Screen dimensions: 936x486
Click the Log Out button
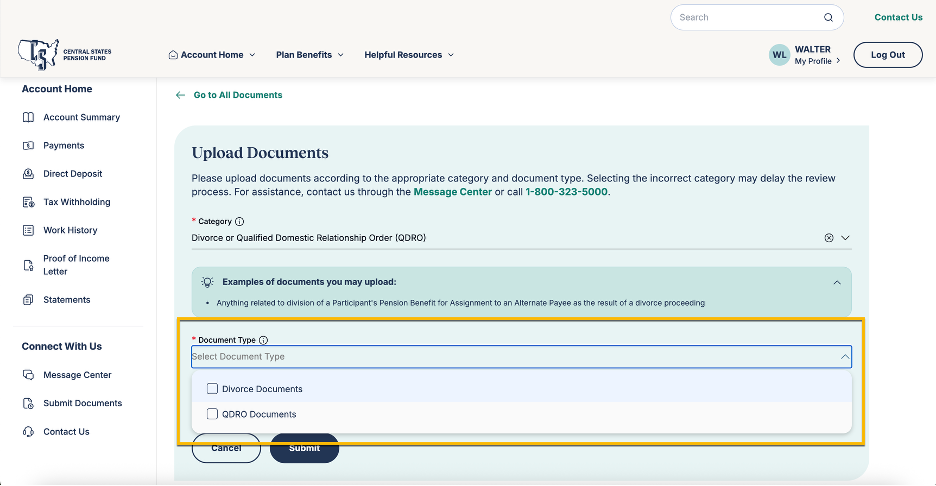click(x=888, y=55)
